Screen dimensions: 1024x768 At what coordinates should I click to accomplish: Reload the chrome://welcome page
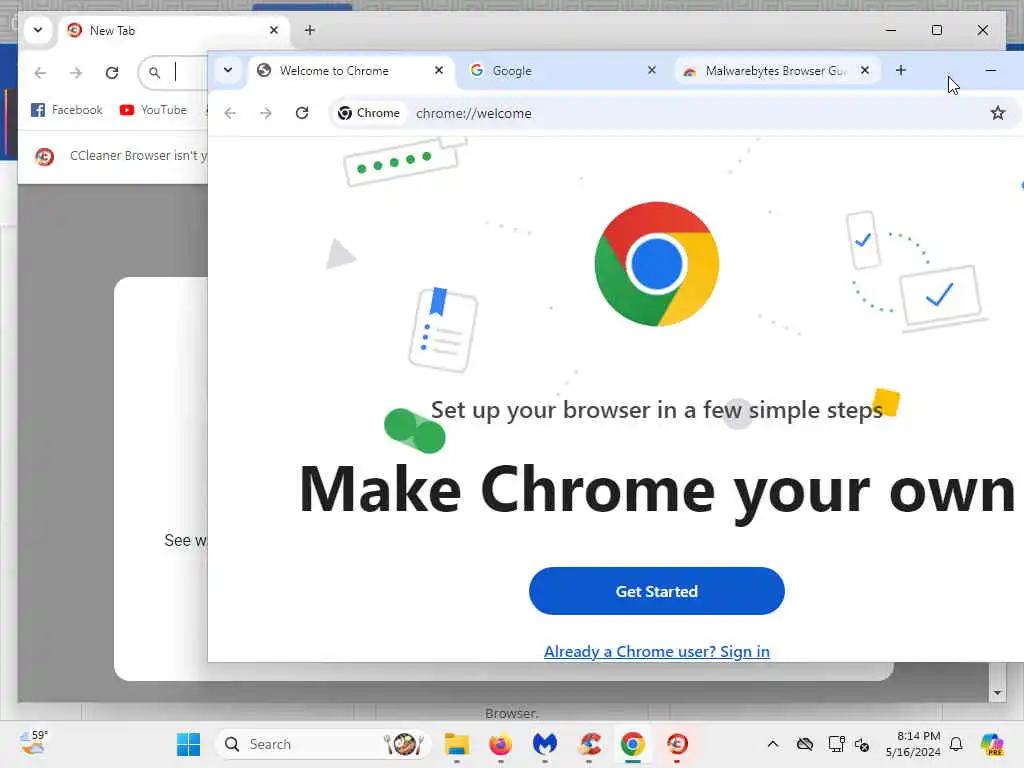tap(302, 113)
